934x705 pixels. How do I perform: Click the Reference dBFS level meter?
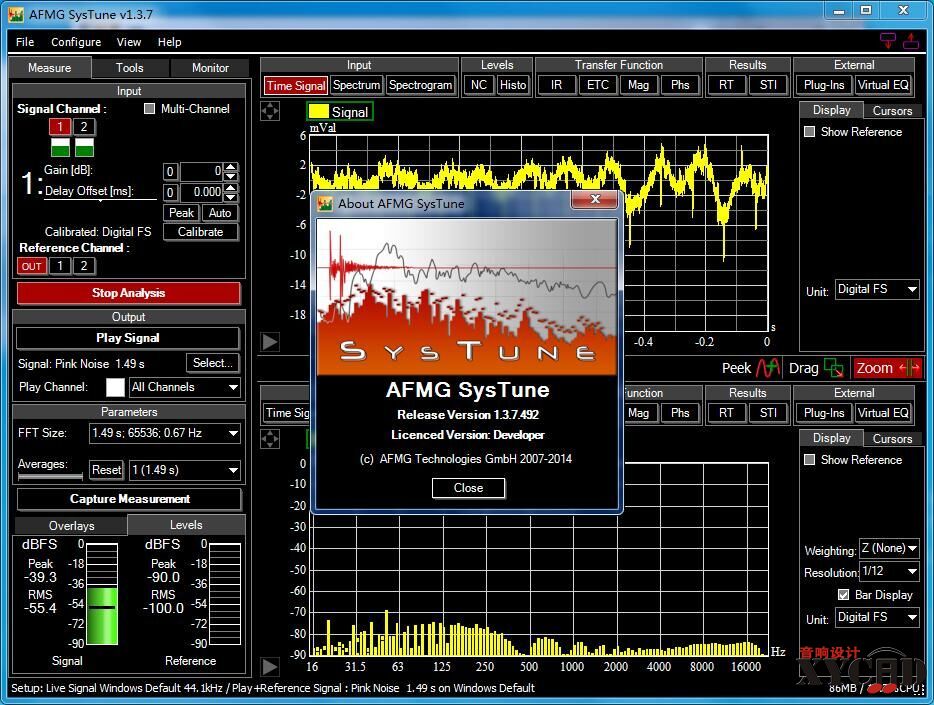coord(225,594)
